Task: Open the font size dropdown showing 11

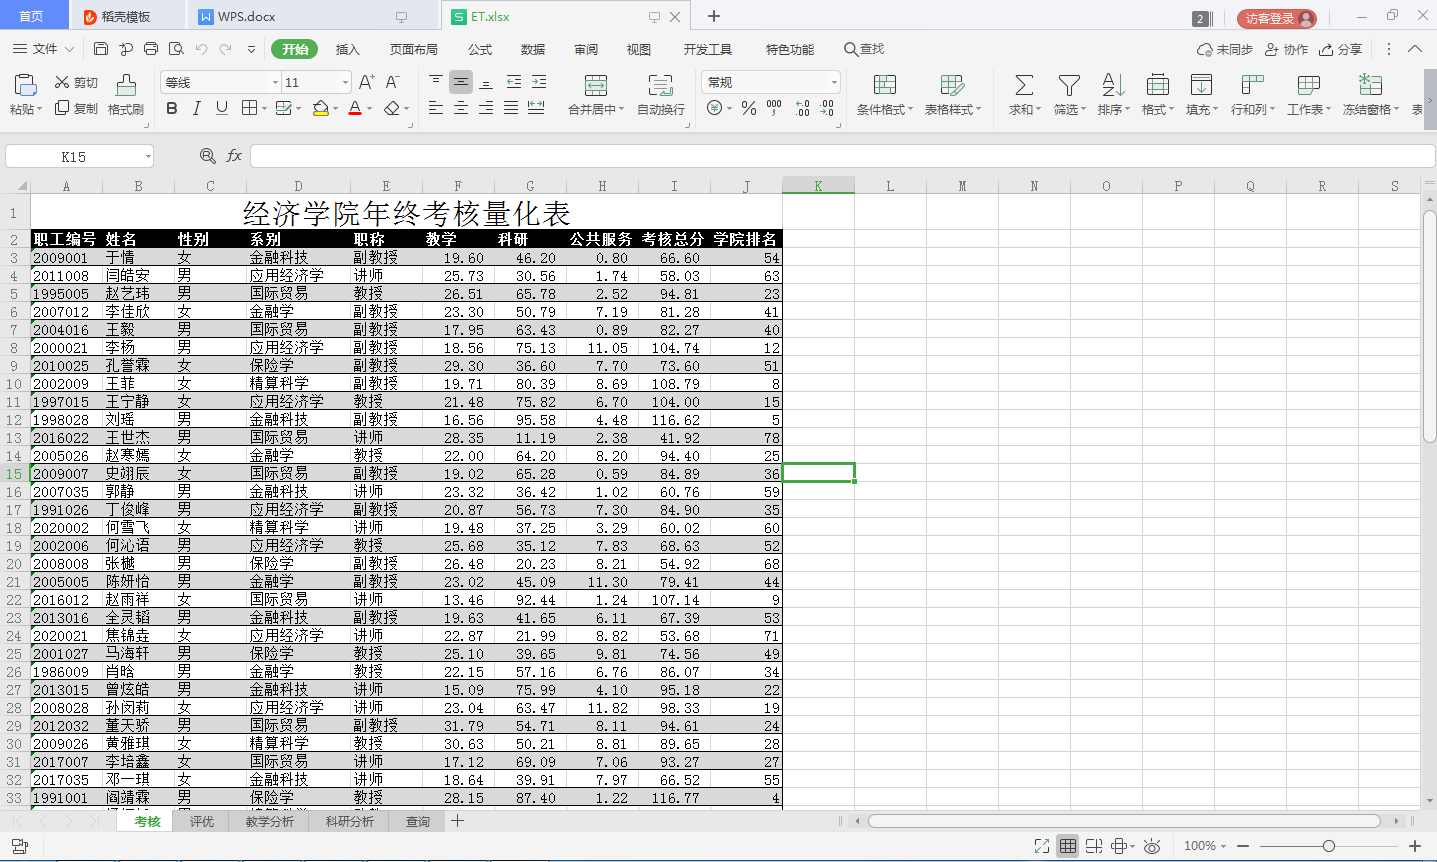Action: 346,82
